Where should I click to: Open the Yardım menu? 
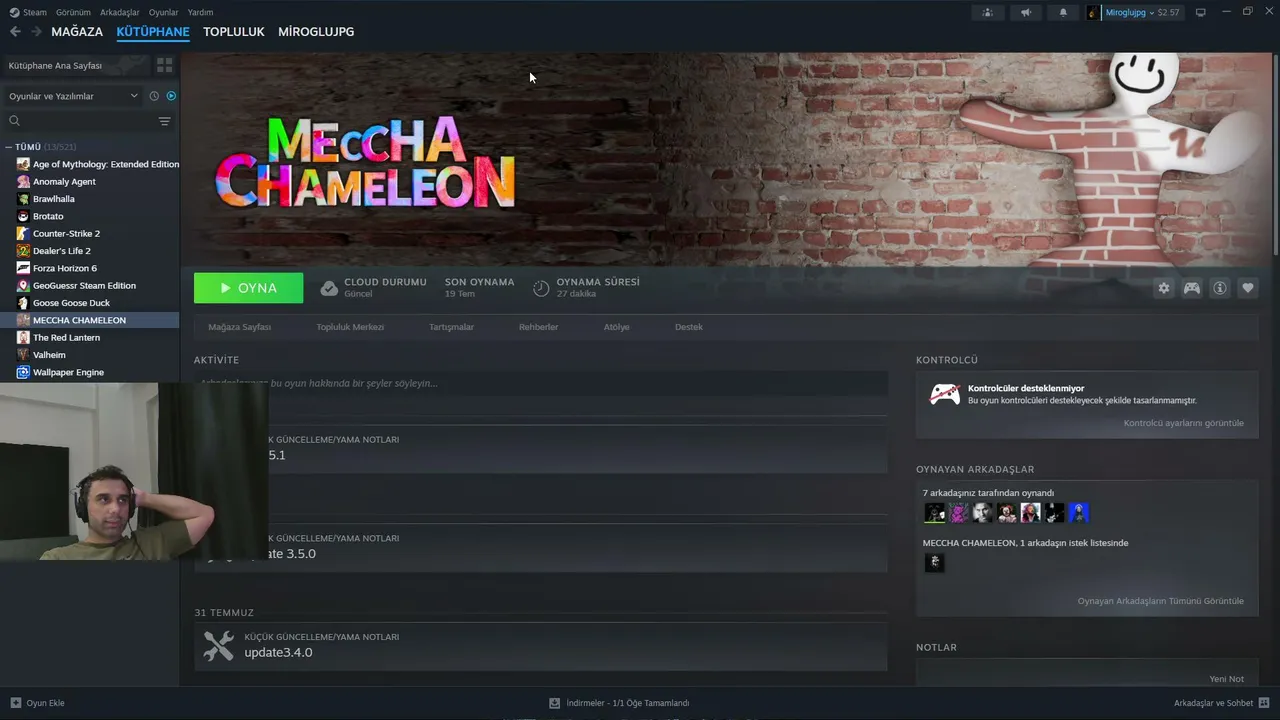[200, 12]
